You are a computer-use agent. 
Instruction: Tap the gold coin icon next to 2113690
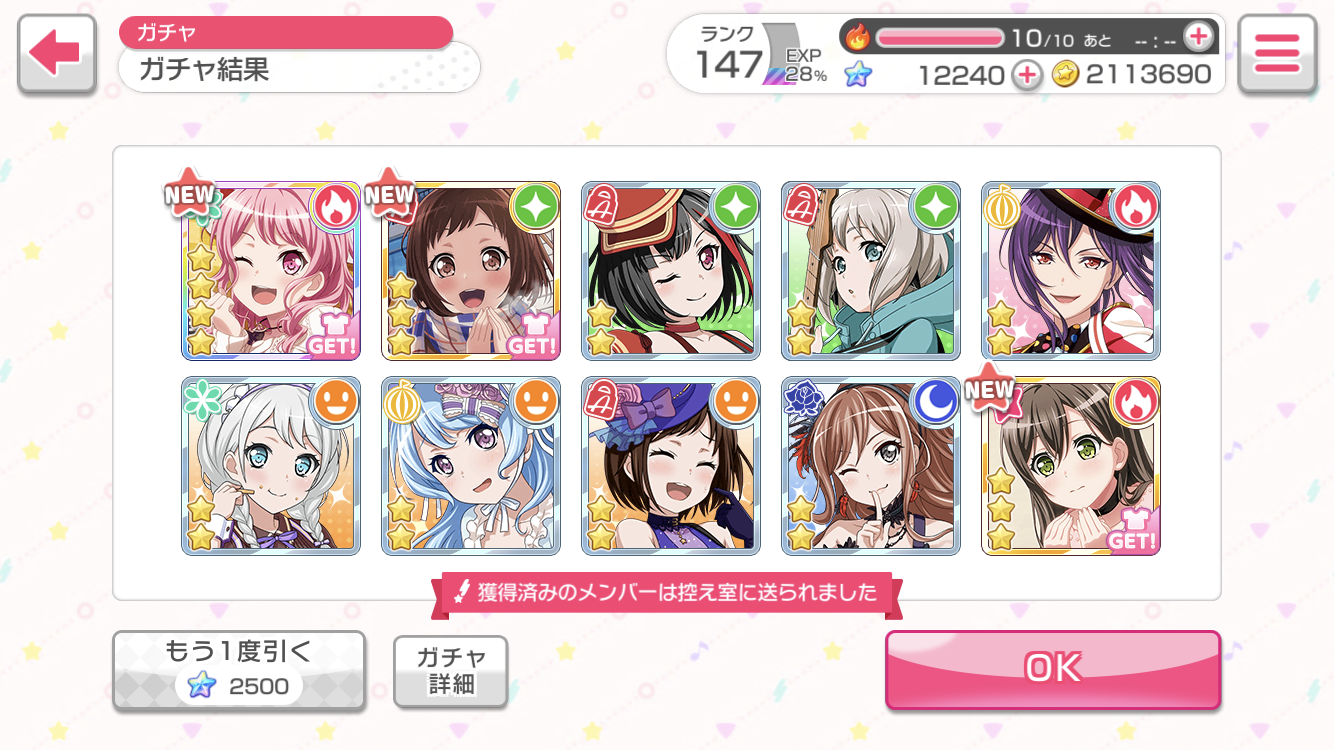pos(1066,74)
